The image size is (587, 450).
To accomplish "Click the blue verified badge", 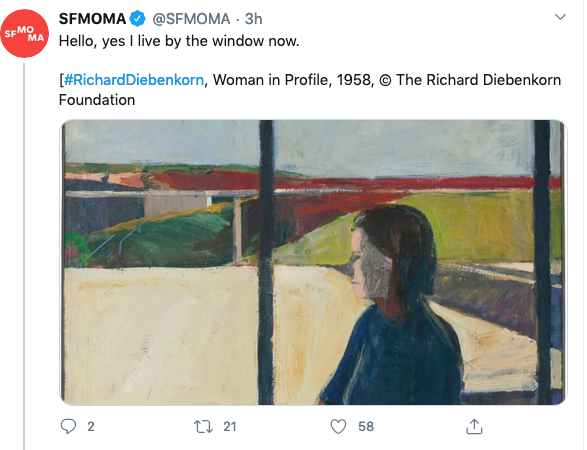I will tap(137, 19).
